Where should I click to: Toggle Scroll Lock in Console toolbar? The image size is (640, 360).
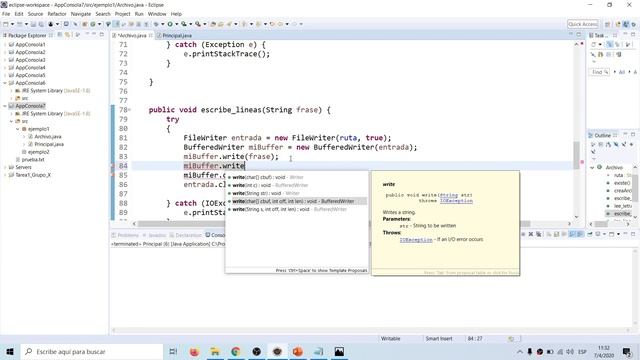(556, 234)
